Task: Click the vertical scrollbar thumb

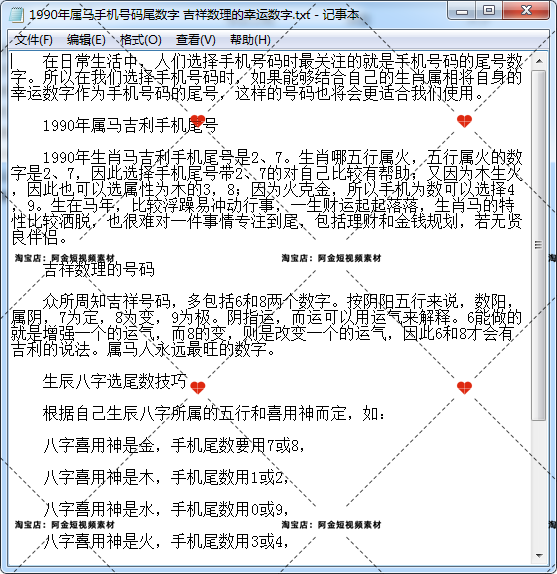Action: click(x=539, y=245)
